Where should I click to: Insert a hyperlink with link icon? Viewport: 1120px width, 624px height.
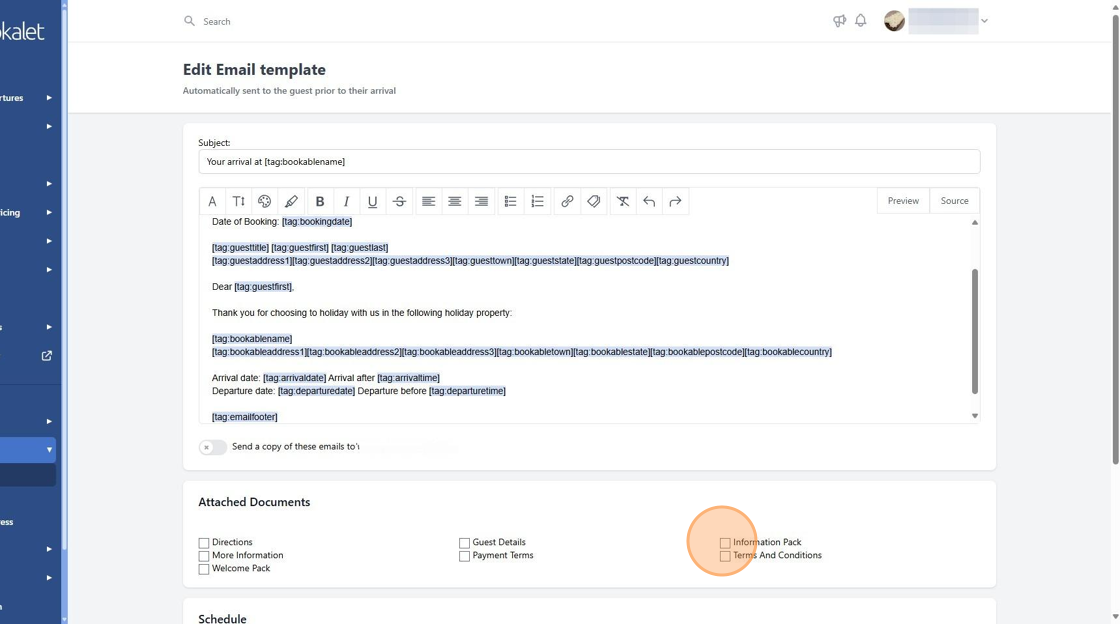coord(567,201)
